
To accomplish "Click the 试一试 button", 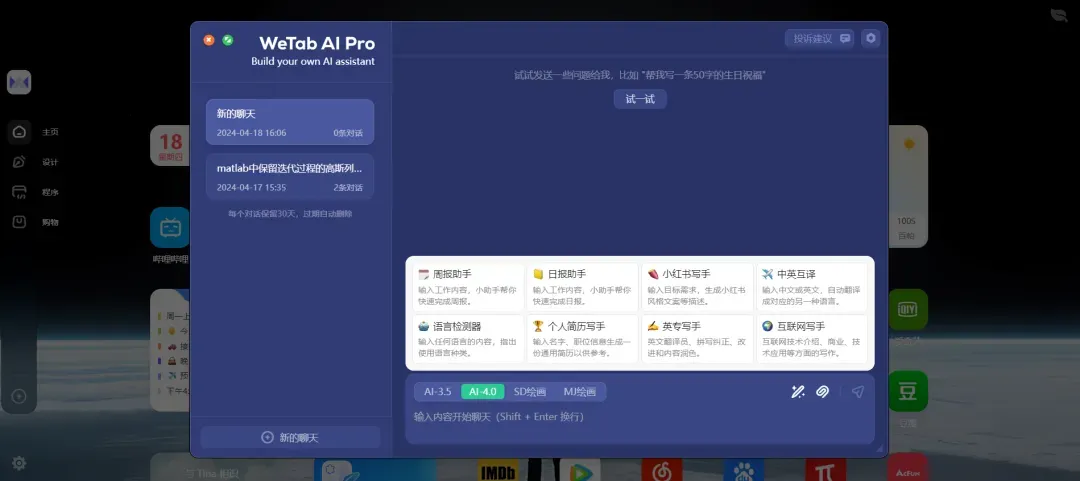I will [x=640, y=99].
